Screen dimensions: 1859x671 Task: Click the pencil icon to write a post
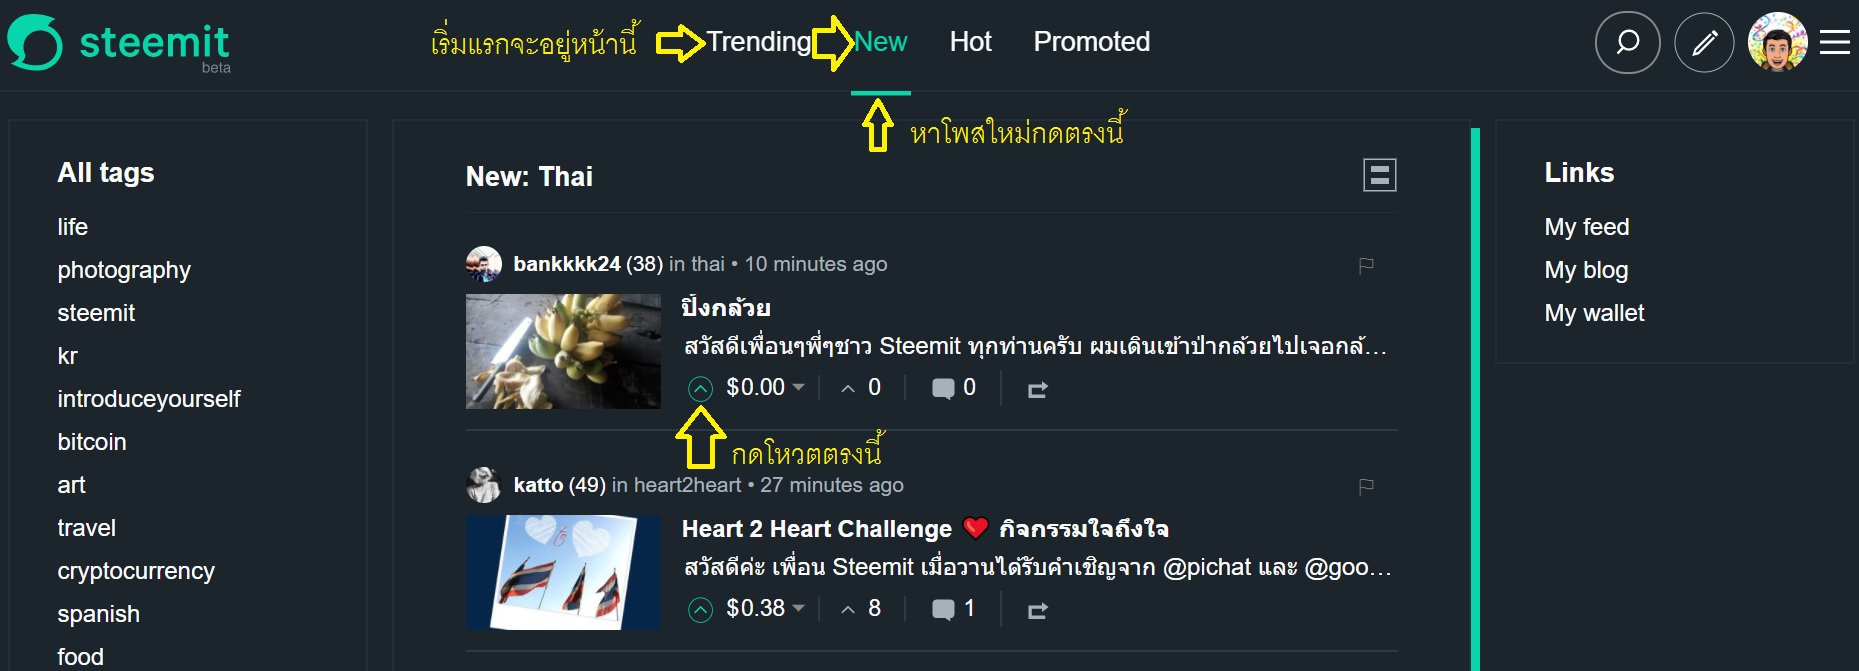1704,42
